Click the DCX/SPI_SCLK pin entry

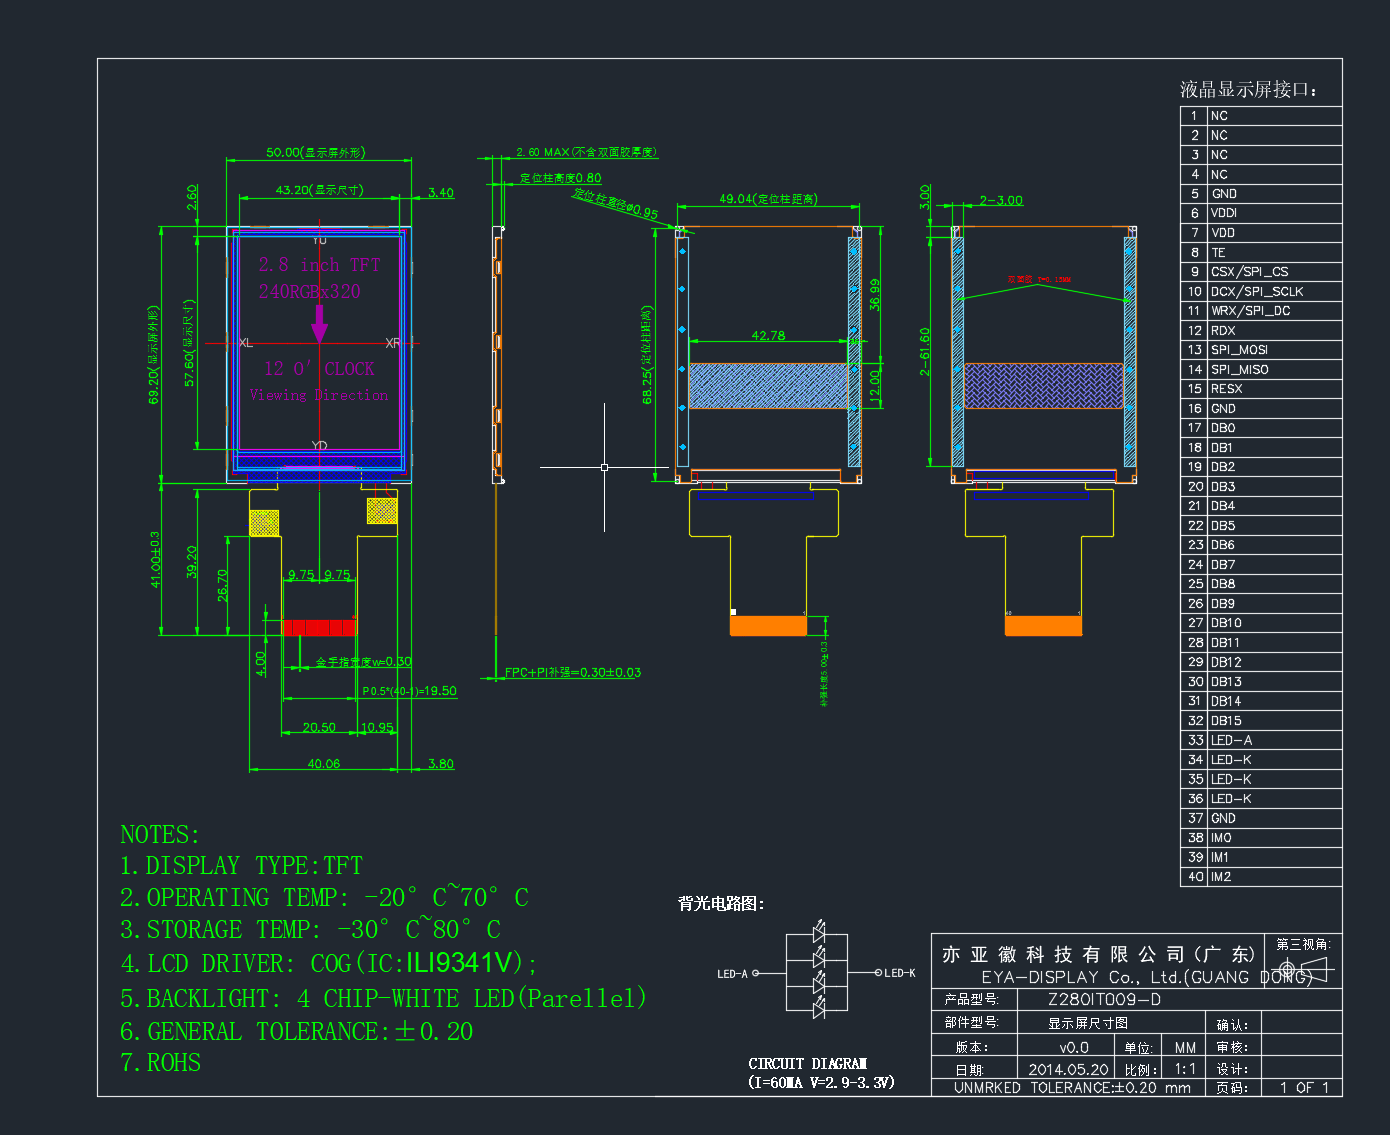pos(1257,292)
